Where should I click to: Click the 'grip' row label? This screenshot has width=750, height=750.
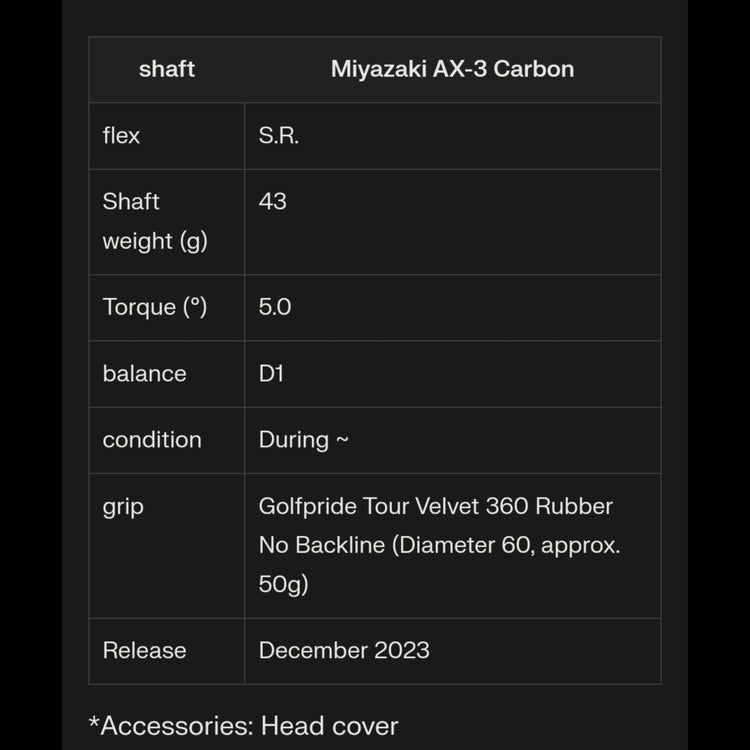[x=123, y=506]
